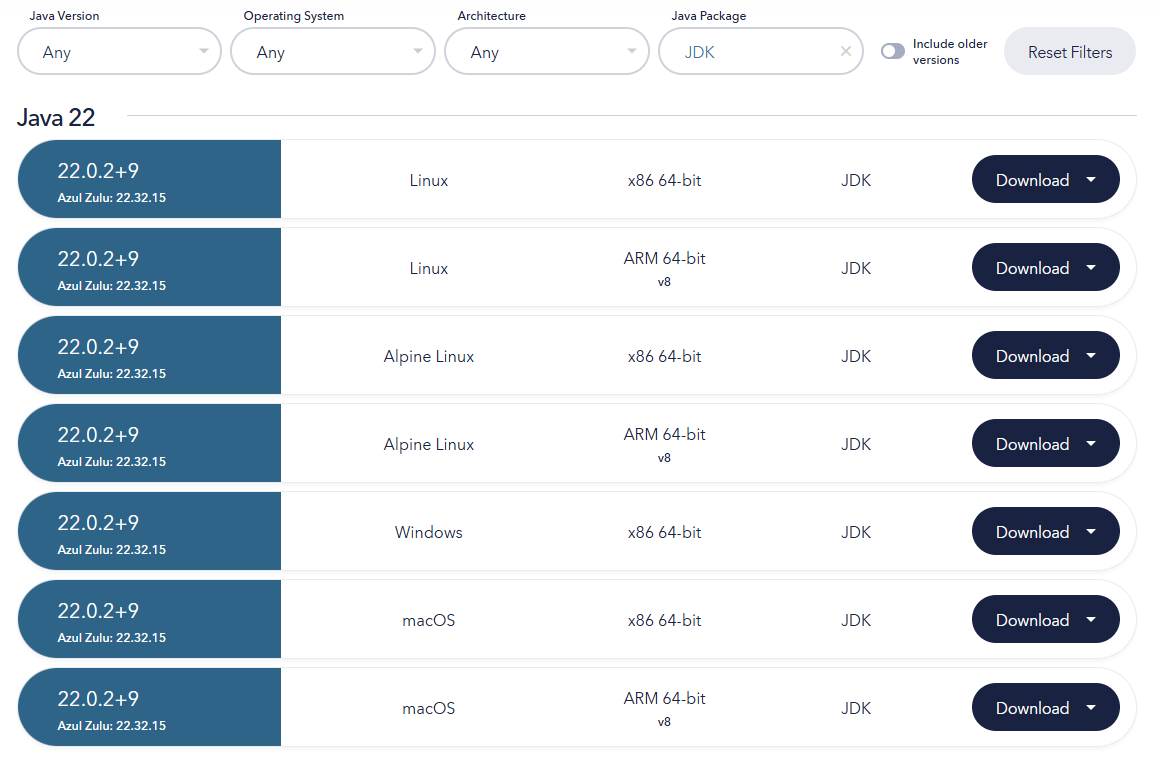Click x86 64-bit cell in the Windows row
The width and height of the screenshot is (1158, 770).
coord(664,532)
